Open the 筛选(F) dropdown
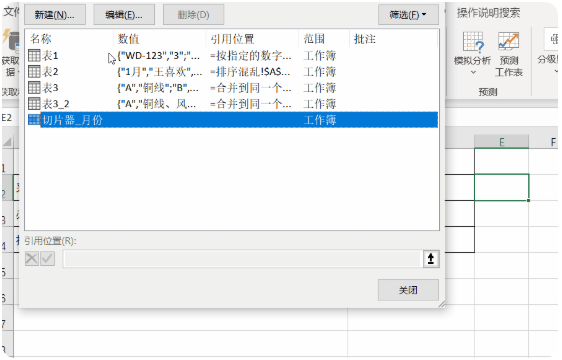Image resolution: width=562 pixels, height=360 pixels. [x=408, y=15]
